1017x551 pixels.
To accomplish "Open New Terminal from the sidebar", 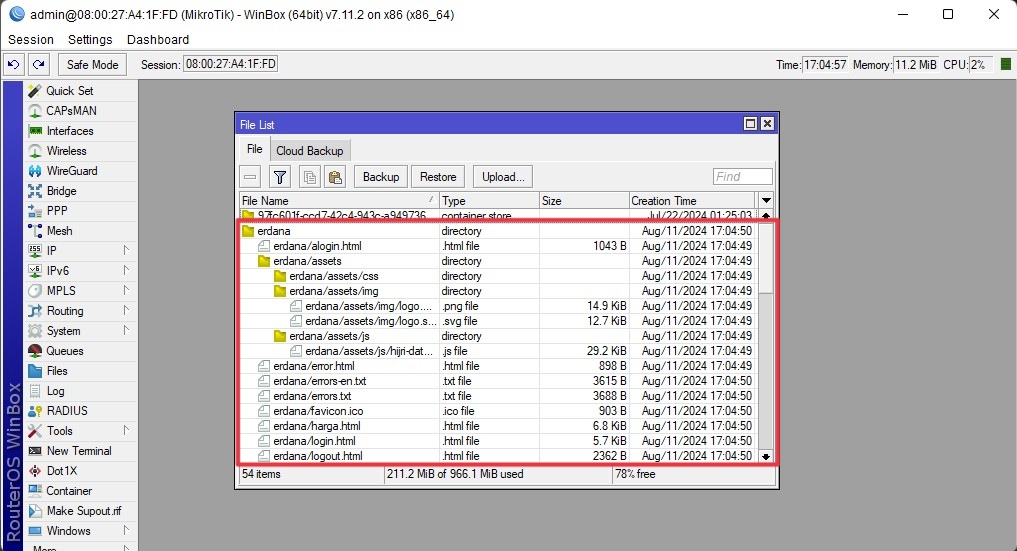I will point(78,451).
